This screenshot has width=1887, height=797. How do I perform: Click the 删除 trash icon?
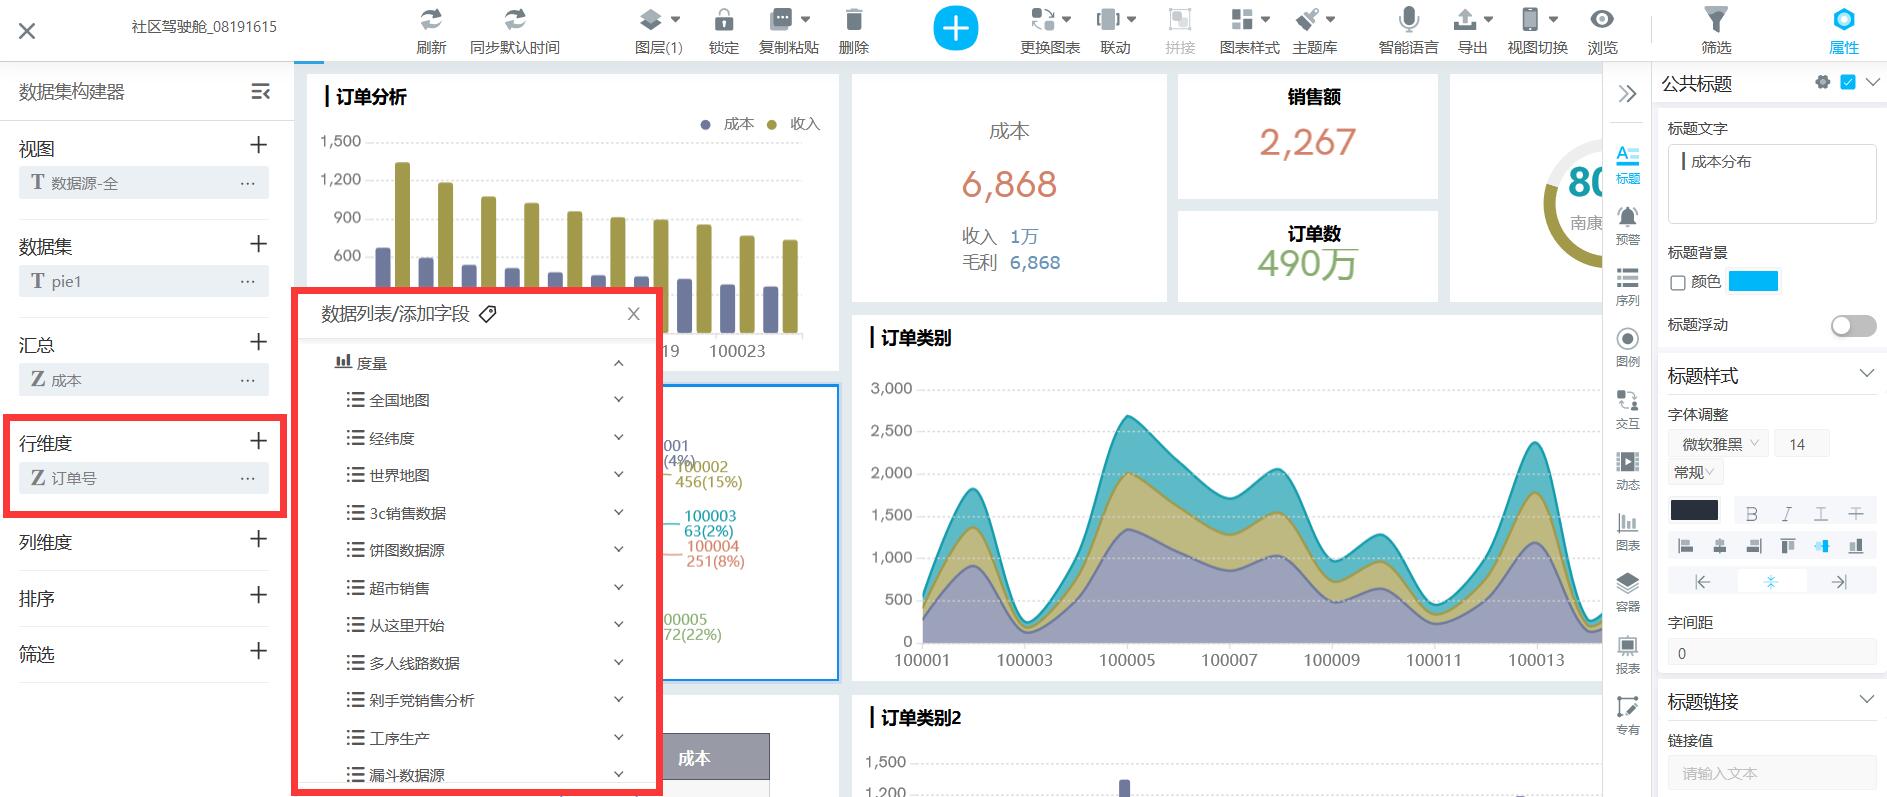point(853,20)
